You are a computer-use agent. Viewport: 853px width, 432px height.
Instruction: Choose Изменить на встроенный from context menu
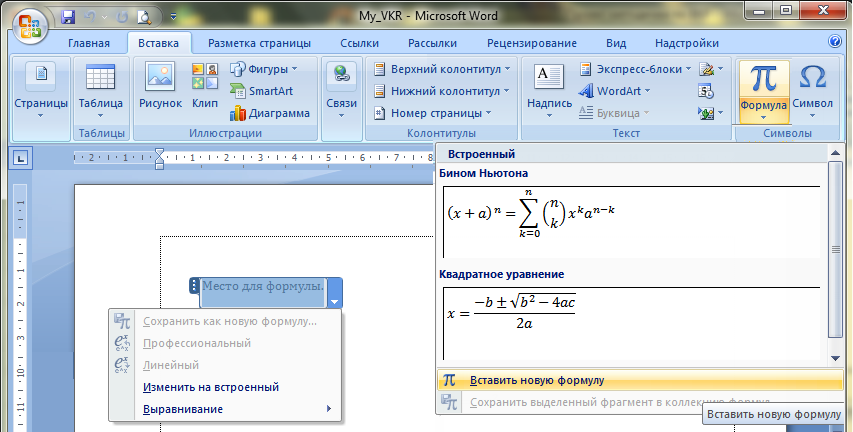pyautogui.click(x=225, y=387)
